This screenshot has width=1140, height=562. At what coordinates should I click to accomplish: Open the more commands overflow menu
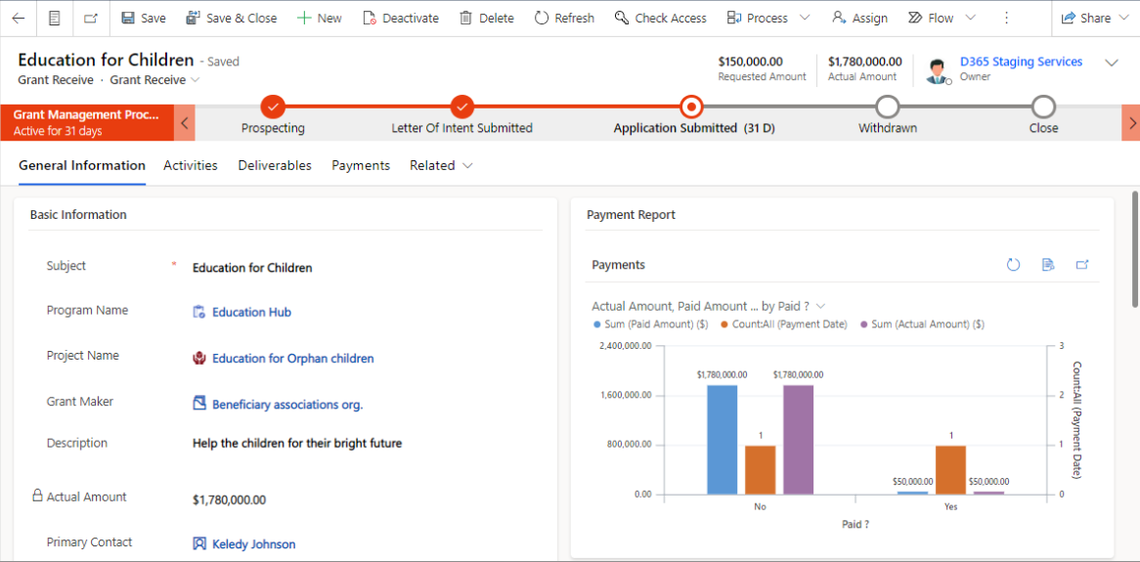click(1006, 18)
